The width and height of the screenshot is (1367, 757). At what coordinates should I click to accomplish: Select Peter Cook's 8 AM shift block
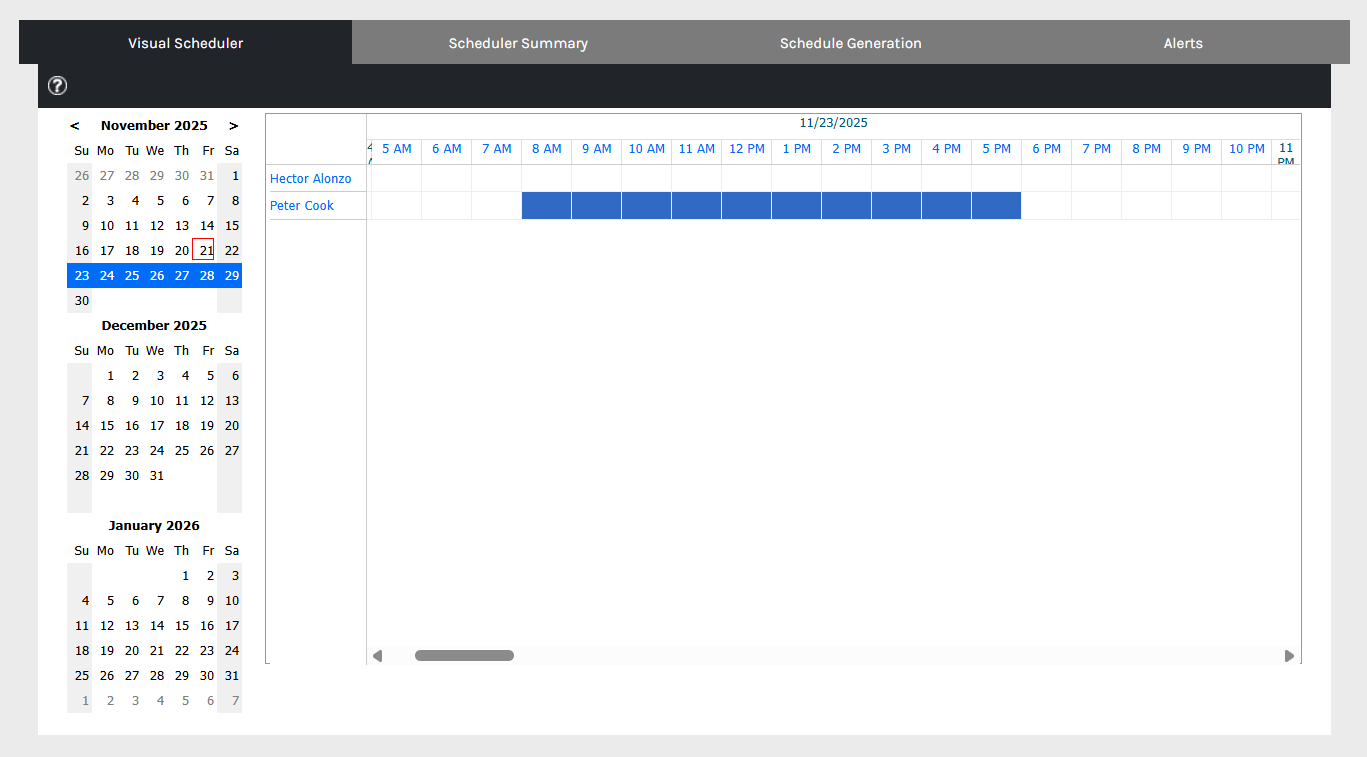tap(547, 206)
